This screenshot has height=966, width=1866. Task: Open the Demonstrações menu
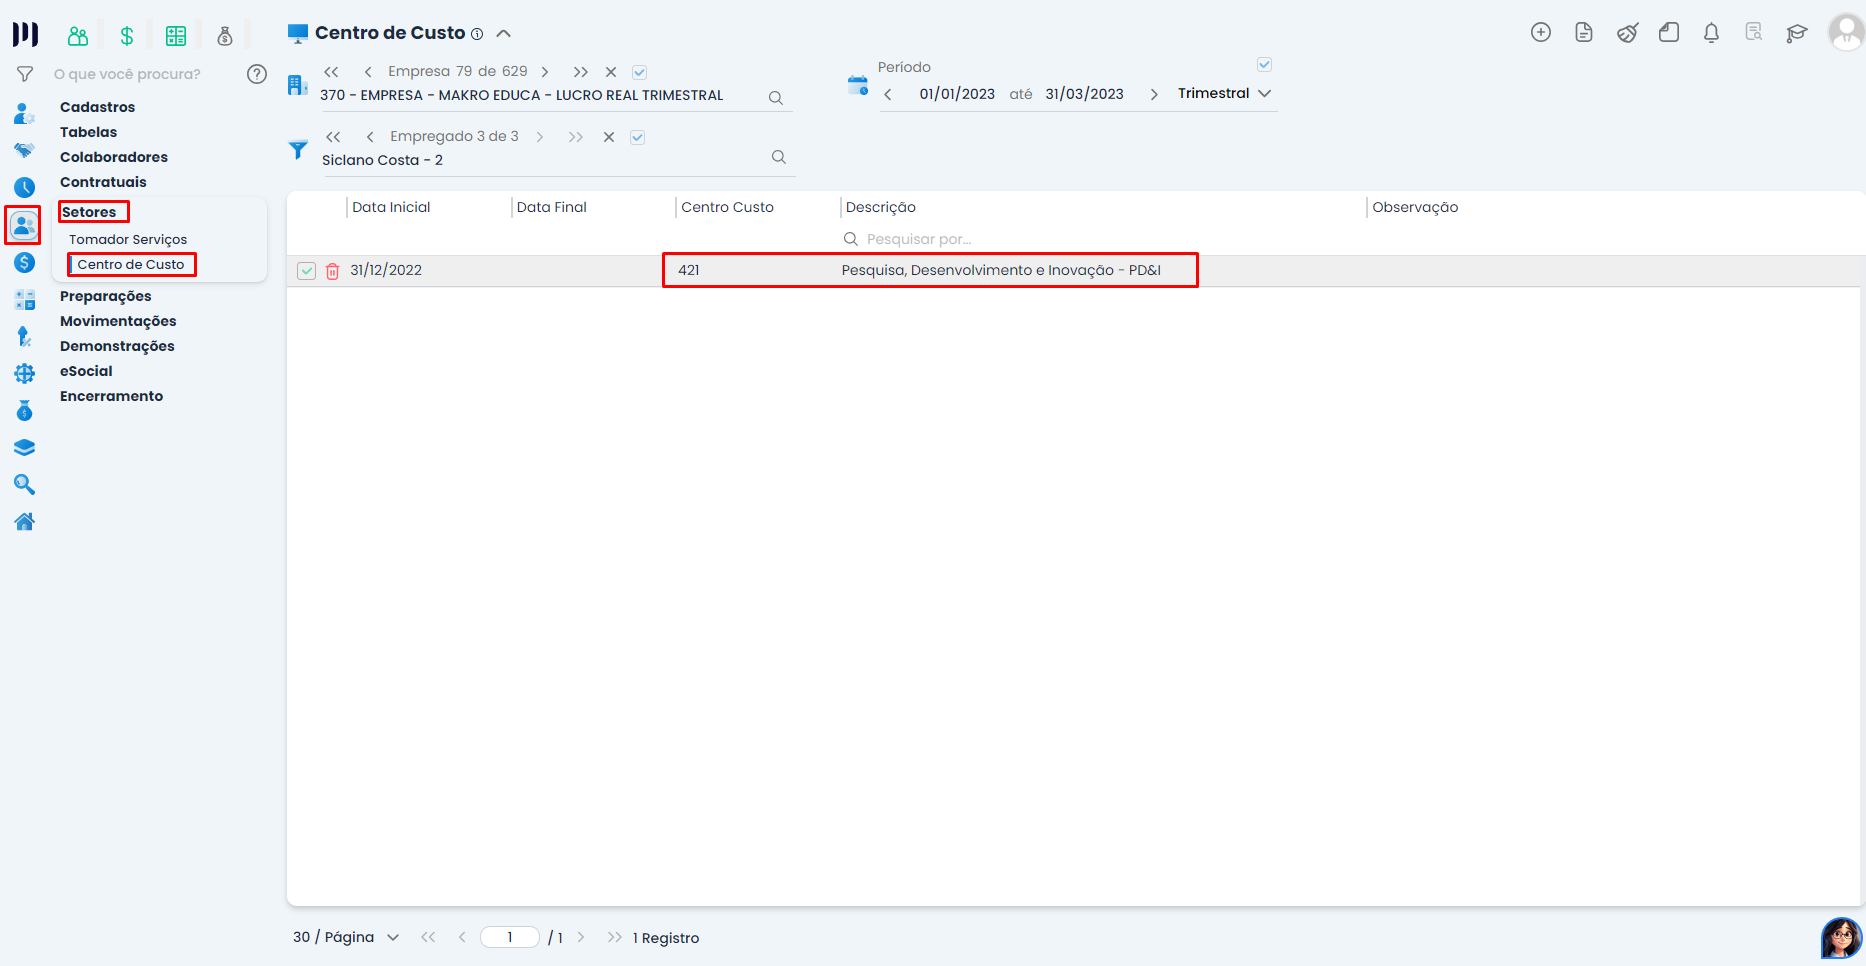117,346
